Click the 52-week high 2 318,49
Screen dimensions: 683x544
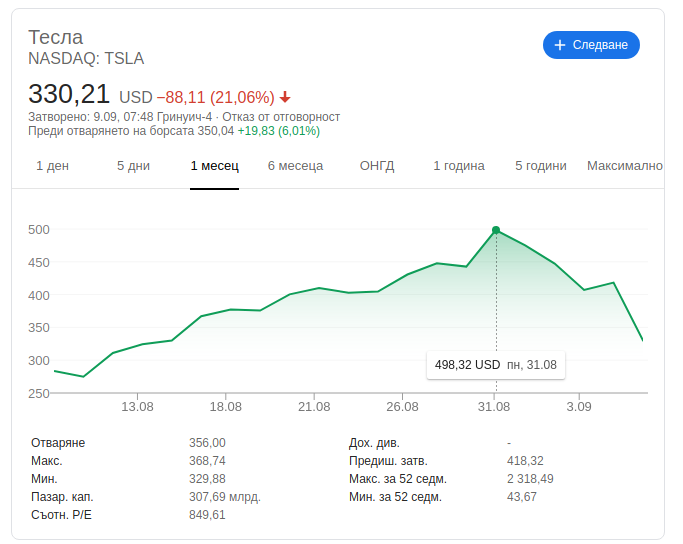(530, 479)
